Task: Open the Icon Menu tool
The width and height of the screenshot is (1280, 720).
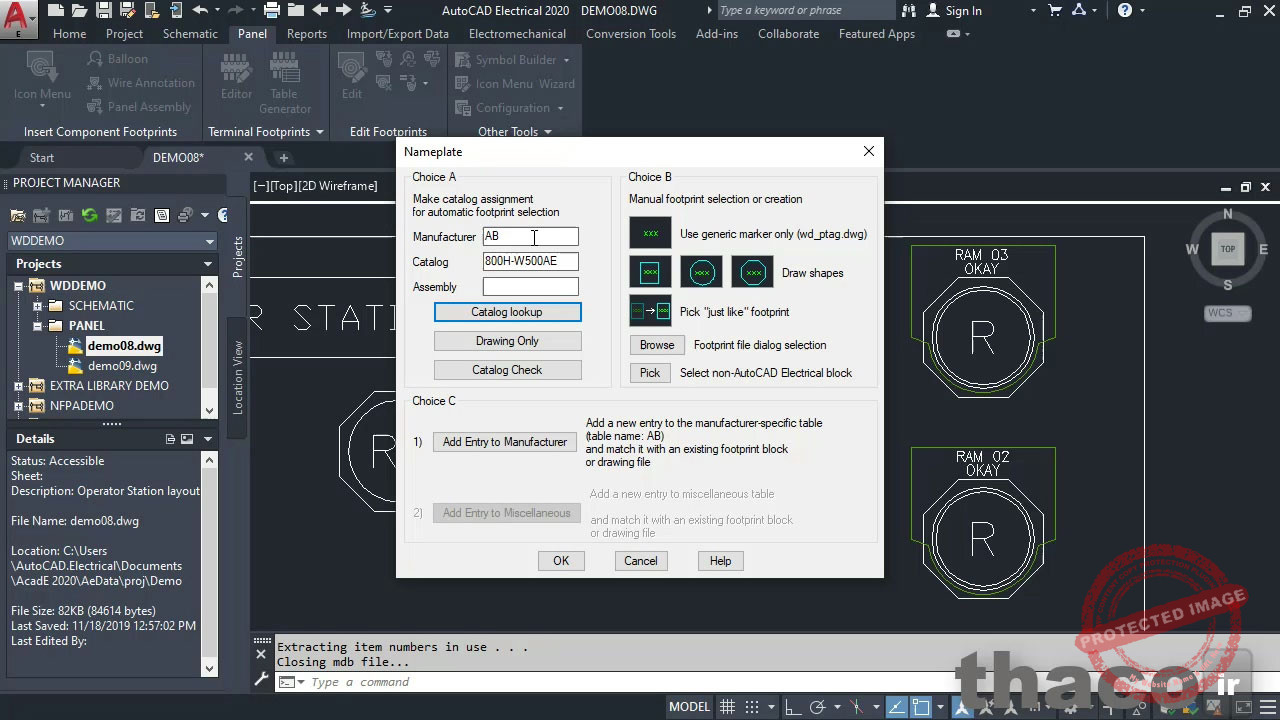Action: pyautogui.click(x=40, y=75)
